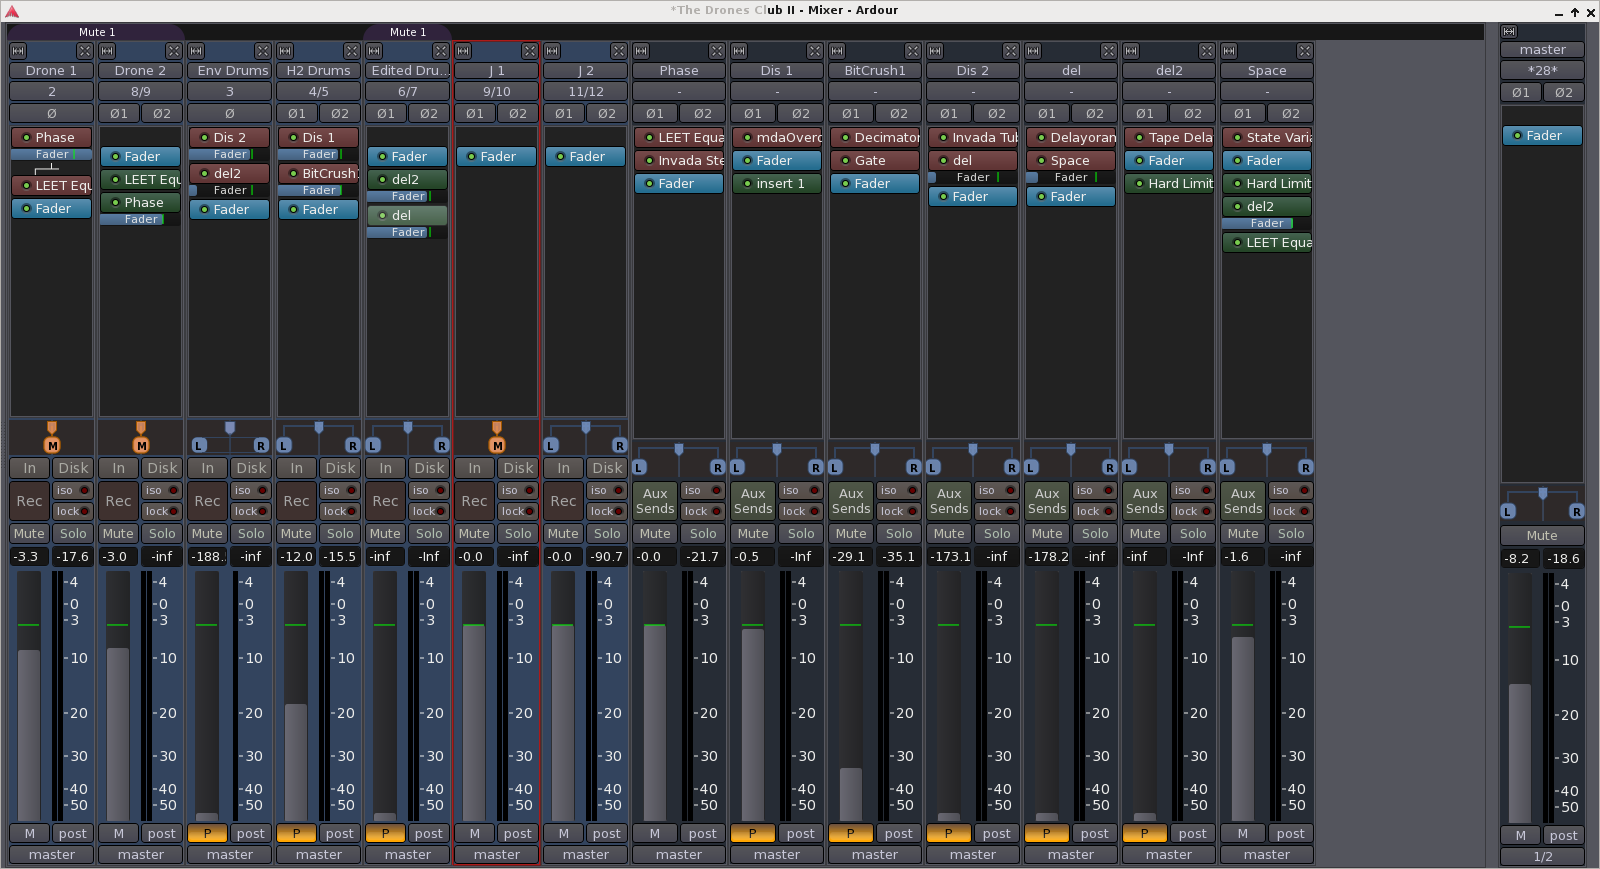Hide the Space bus strip with its X icon
Image resolution: width=1600 pixels, height=869 pixels.
[x=1304, y=51]
